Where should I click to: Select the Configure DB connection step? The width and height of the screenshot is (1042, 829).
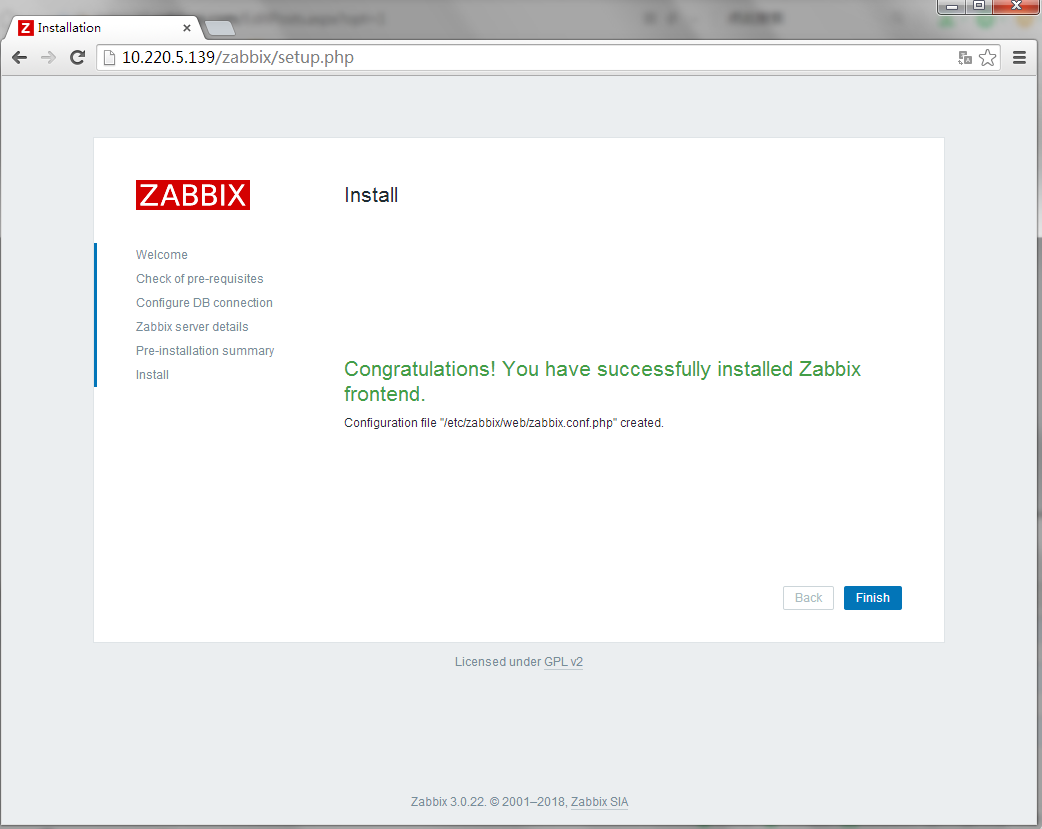pyautogui.click(x=204, y=302)
